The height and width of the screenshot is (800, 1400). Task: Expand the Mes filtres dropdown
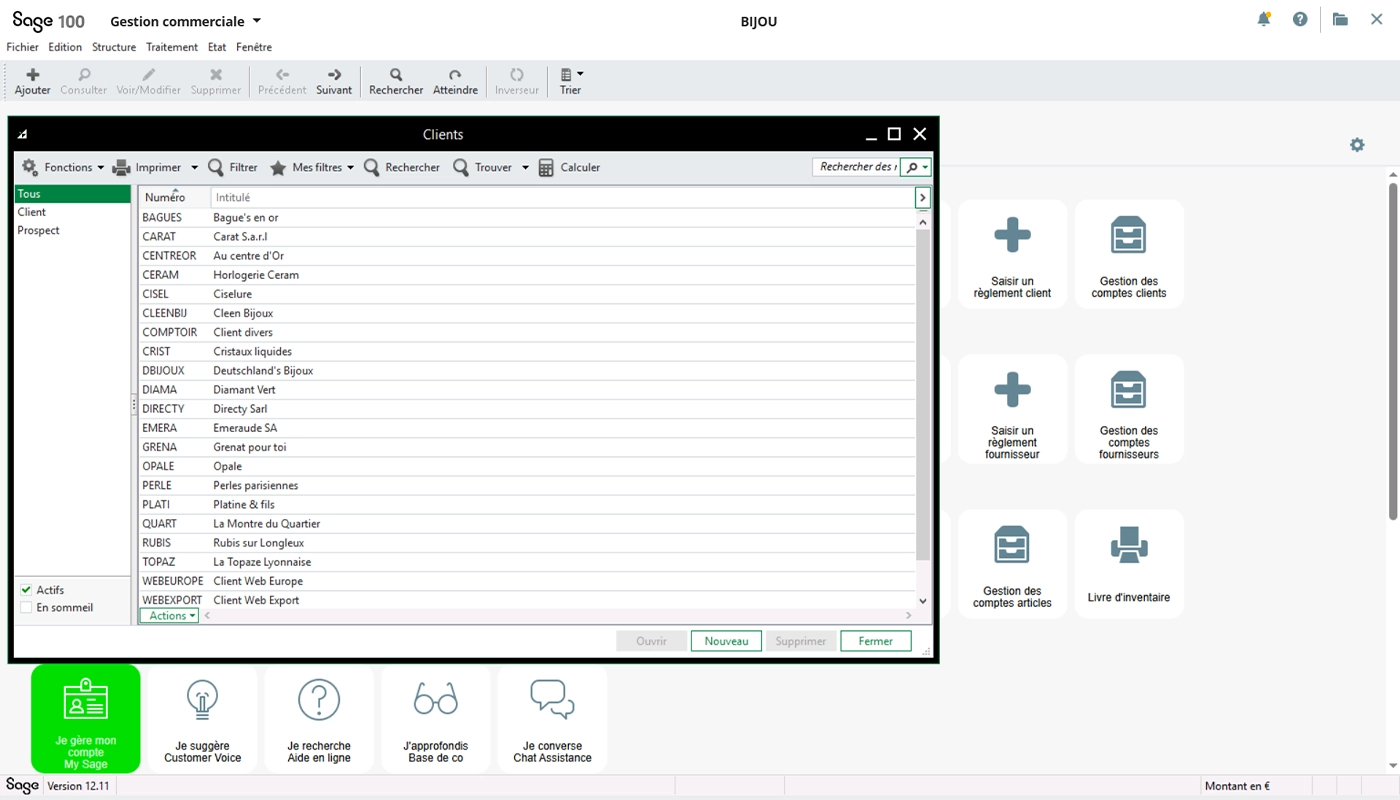349,167
